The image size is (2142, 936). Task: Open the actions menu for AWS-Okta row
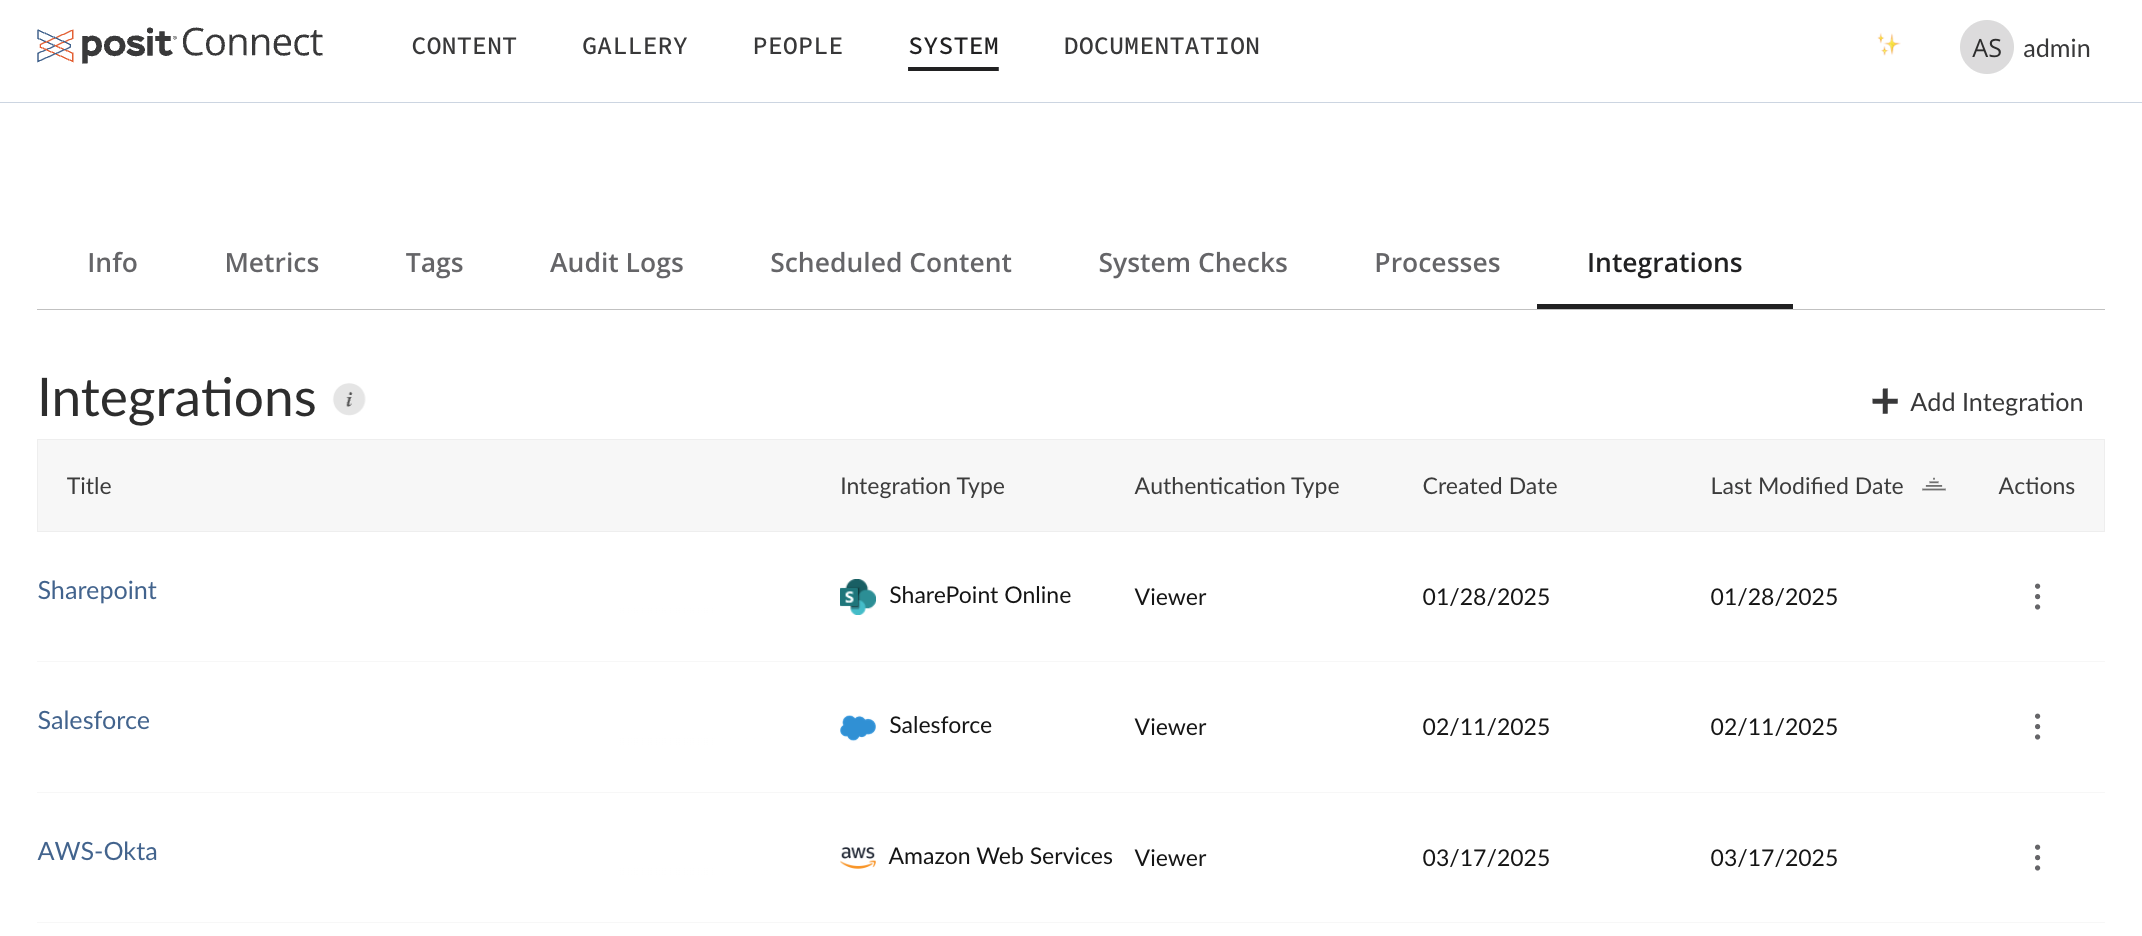[2038, 857]
